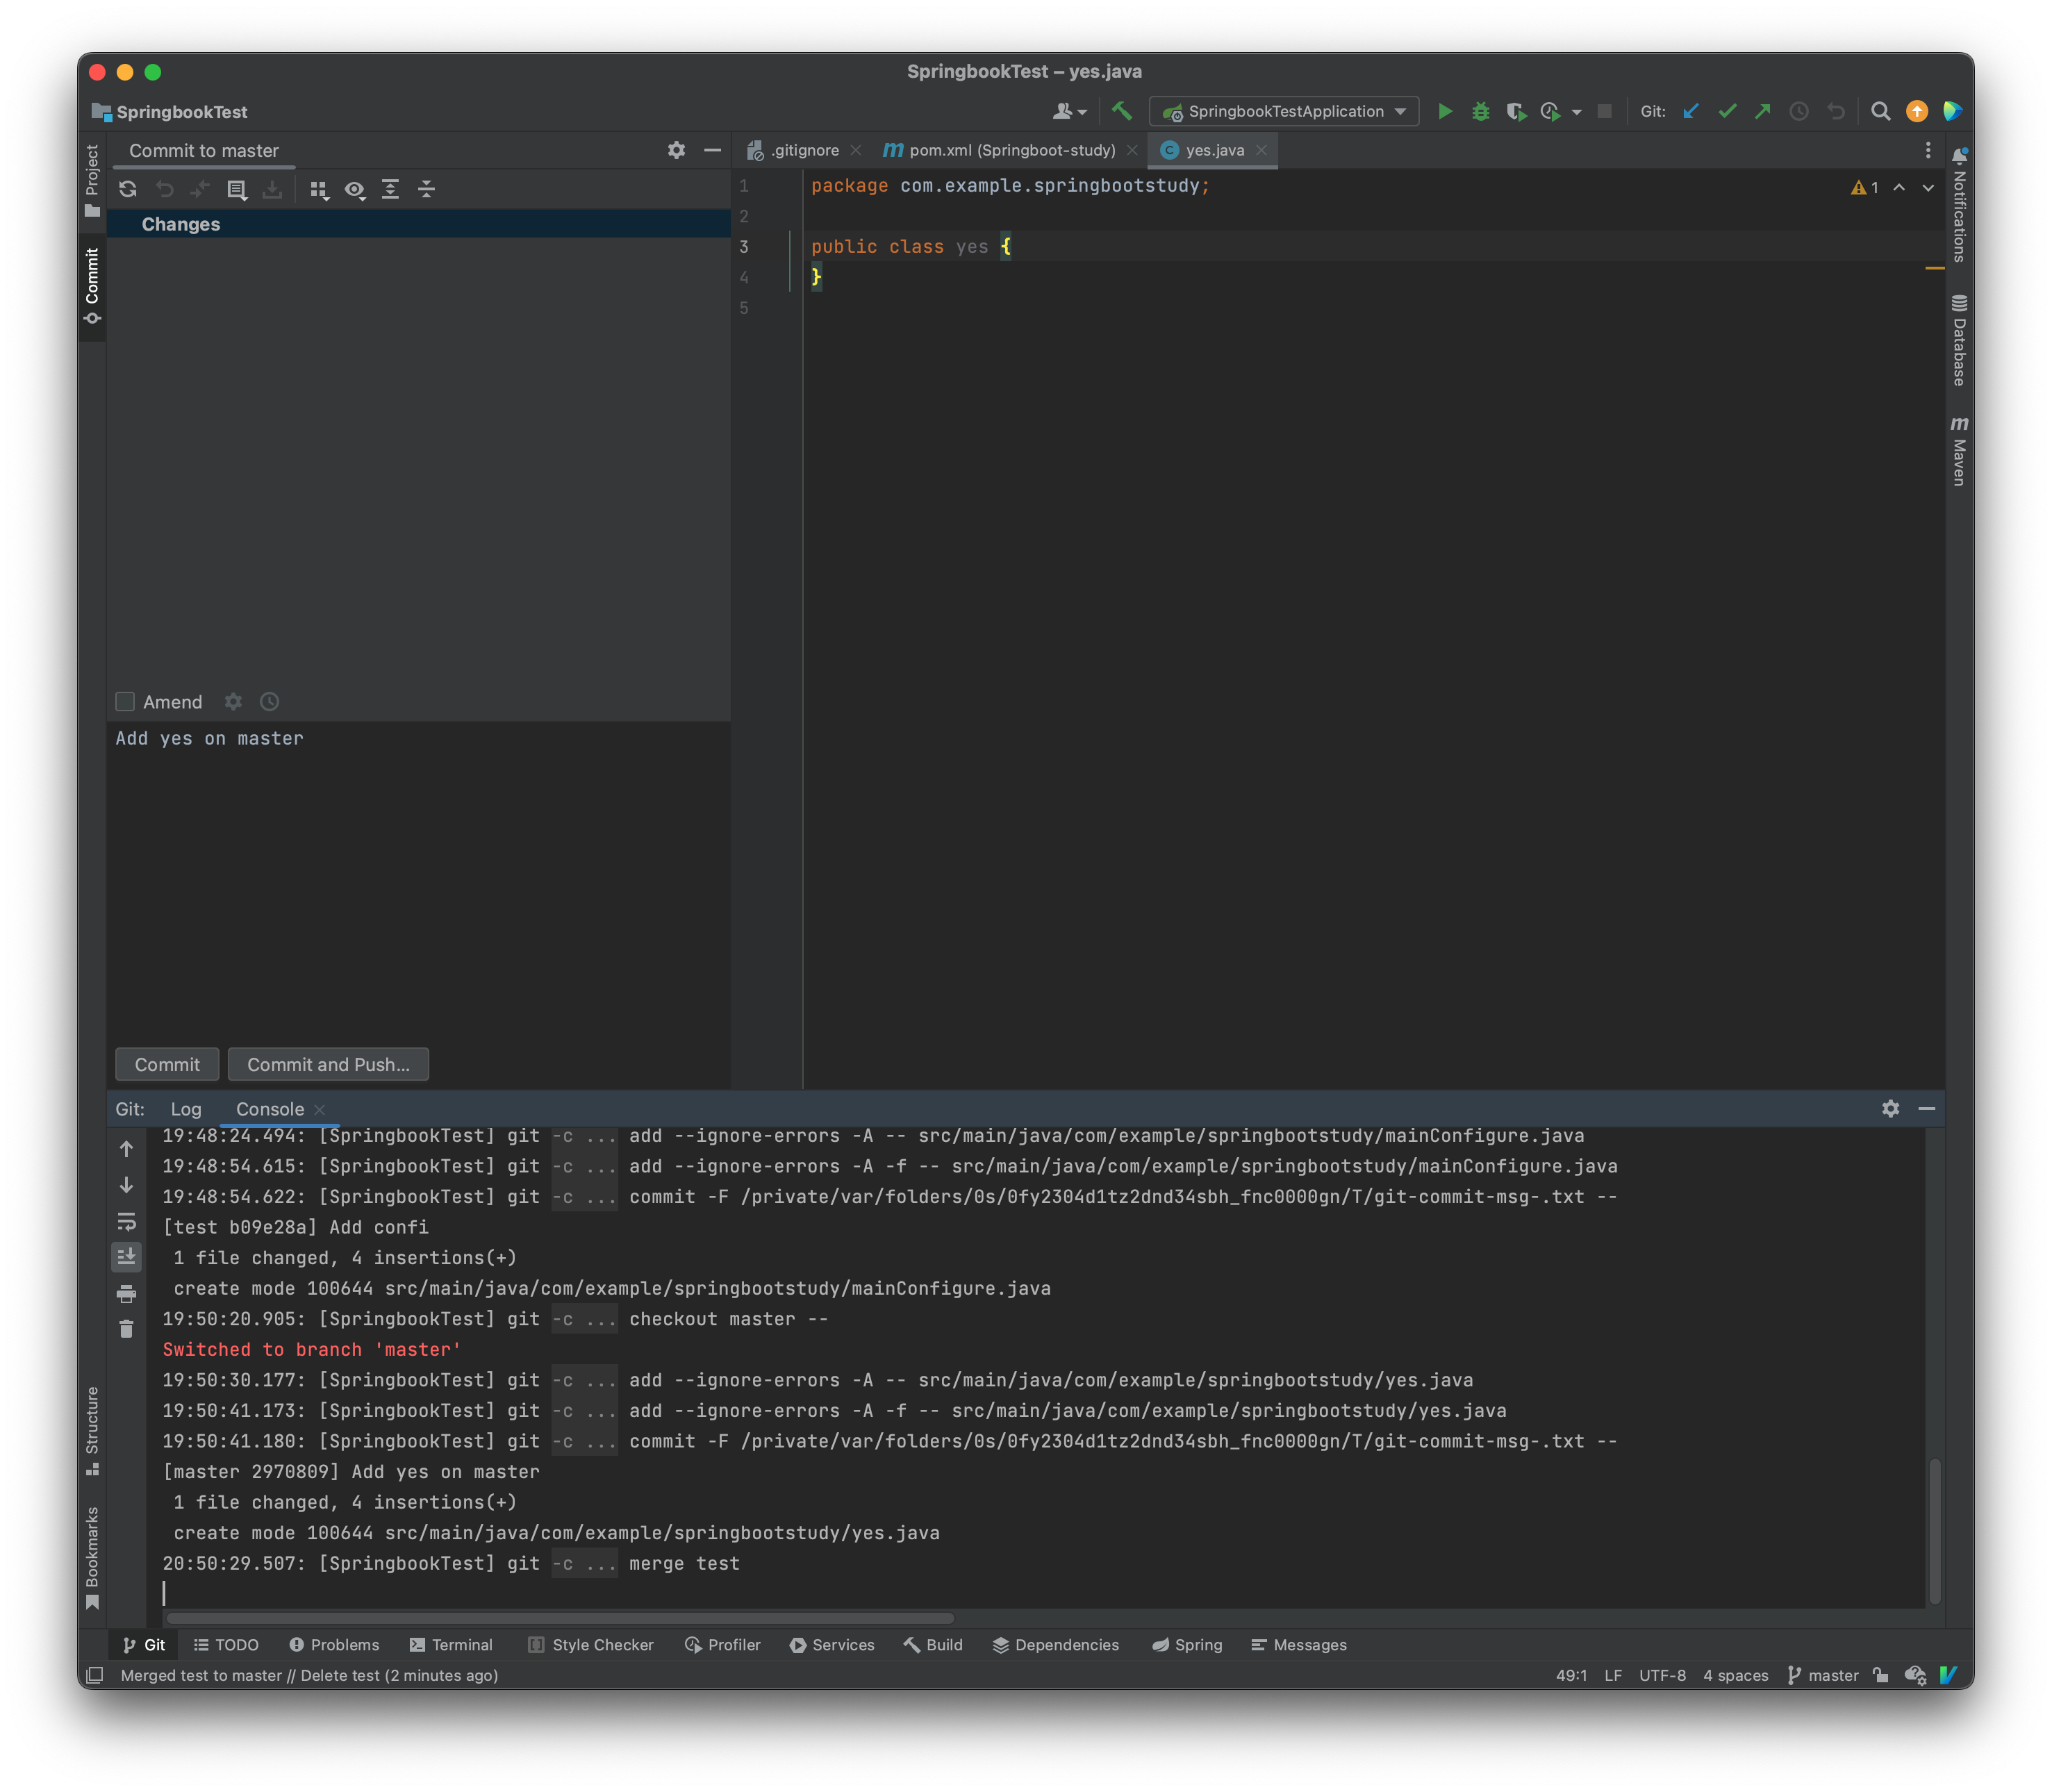Open Maven side panel
2052x1792 pixels.
click(x=1959, y=451)
